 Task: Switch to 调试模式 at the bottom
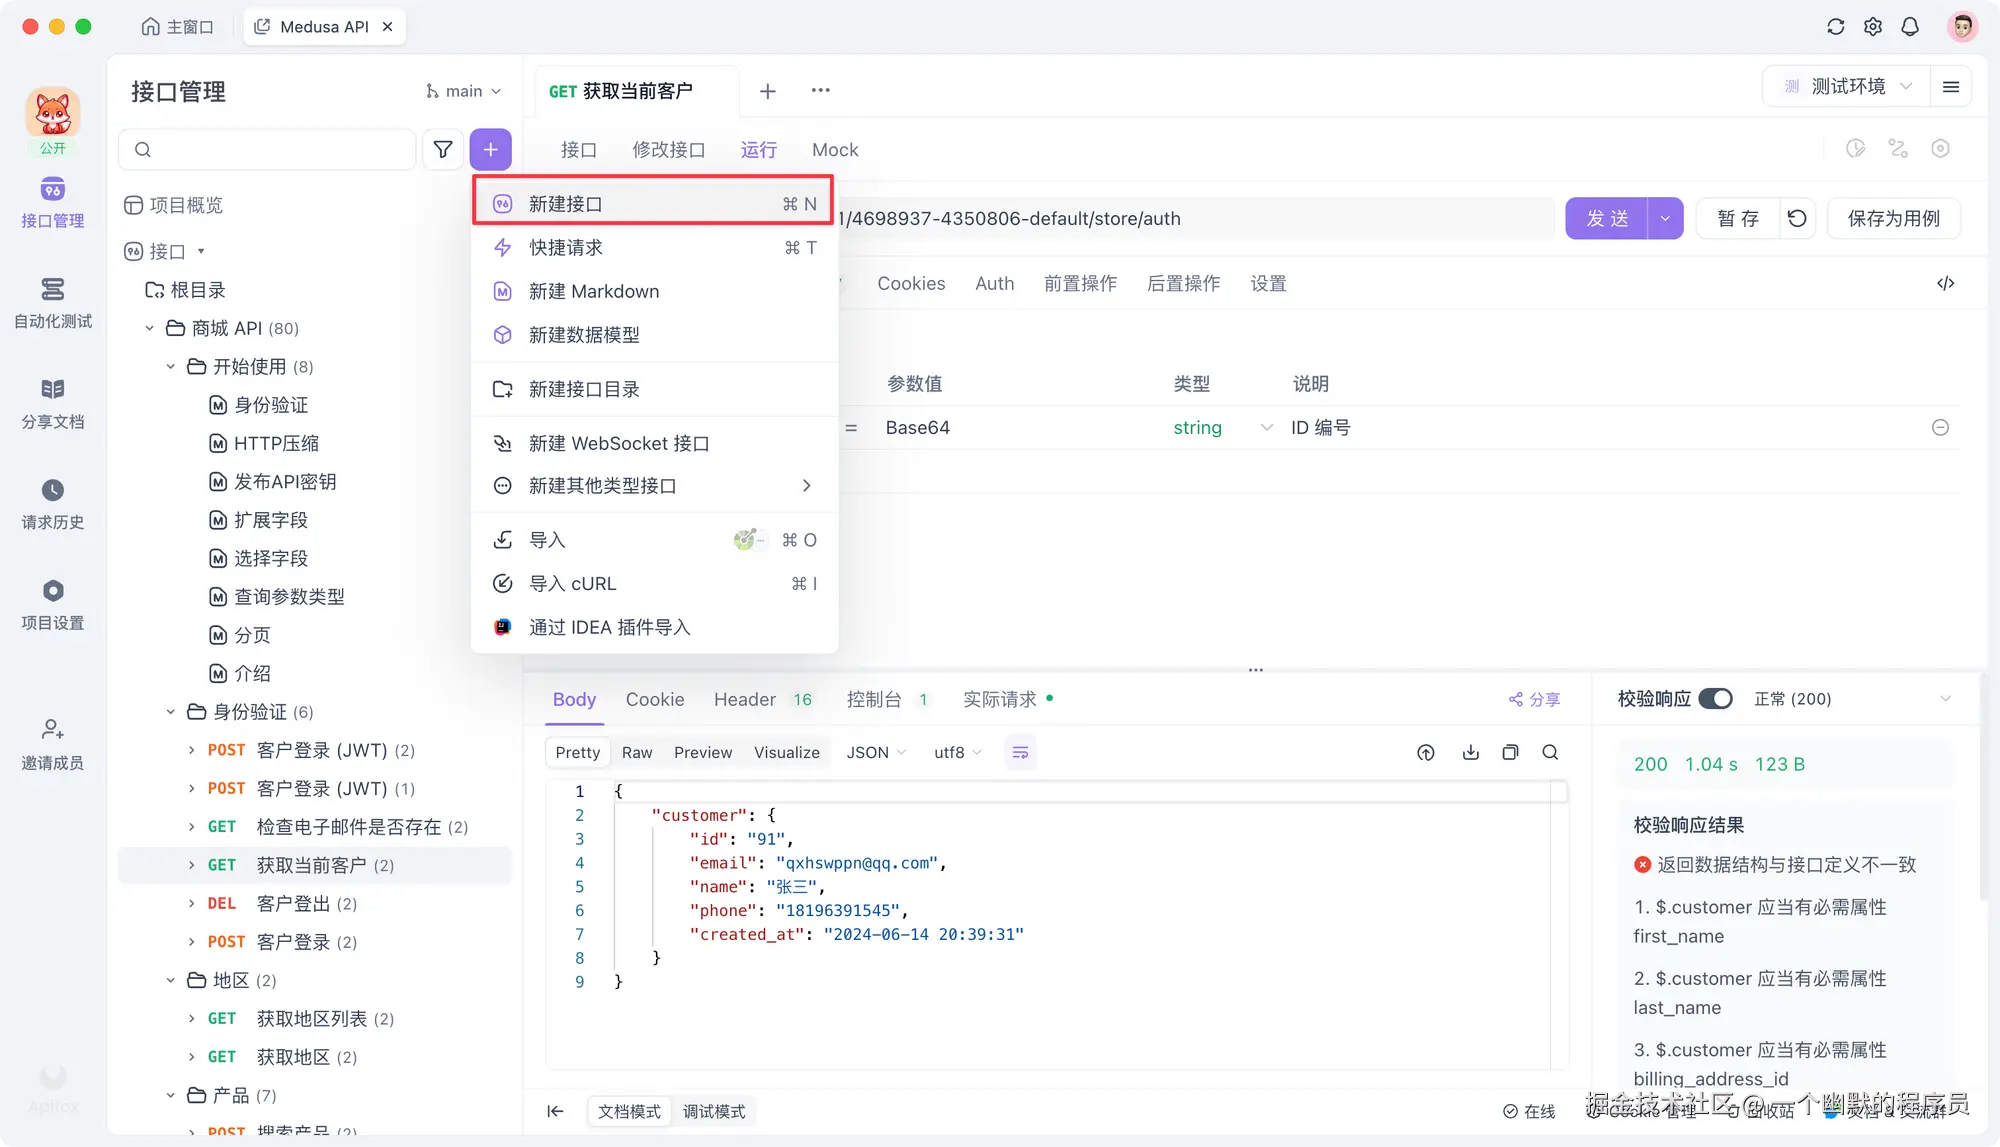click(x=714, y=1111)
